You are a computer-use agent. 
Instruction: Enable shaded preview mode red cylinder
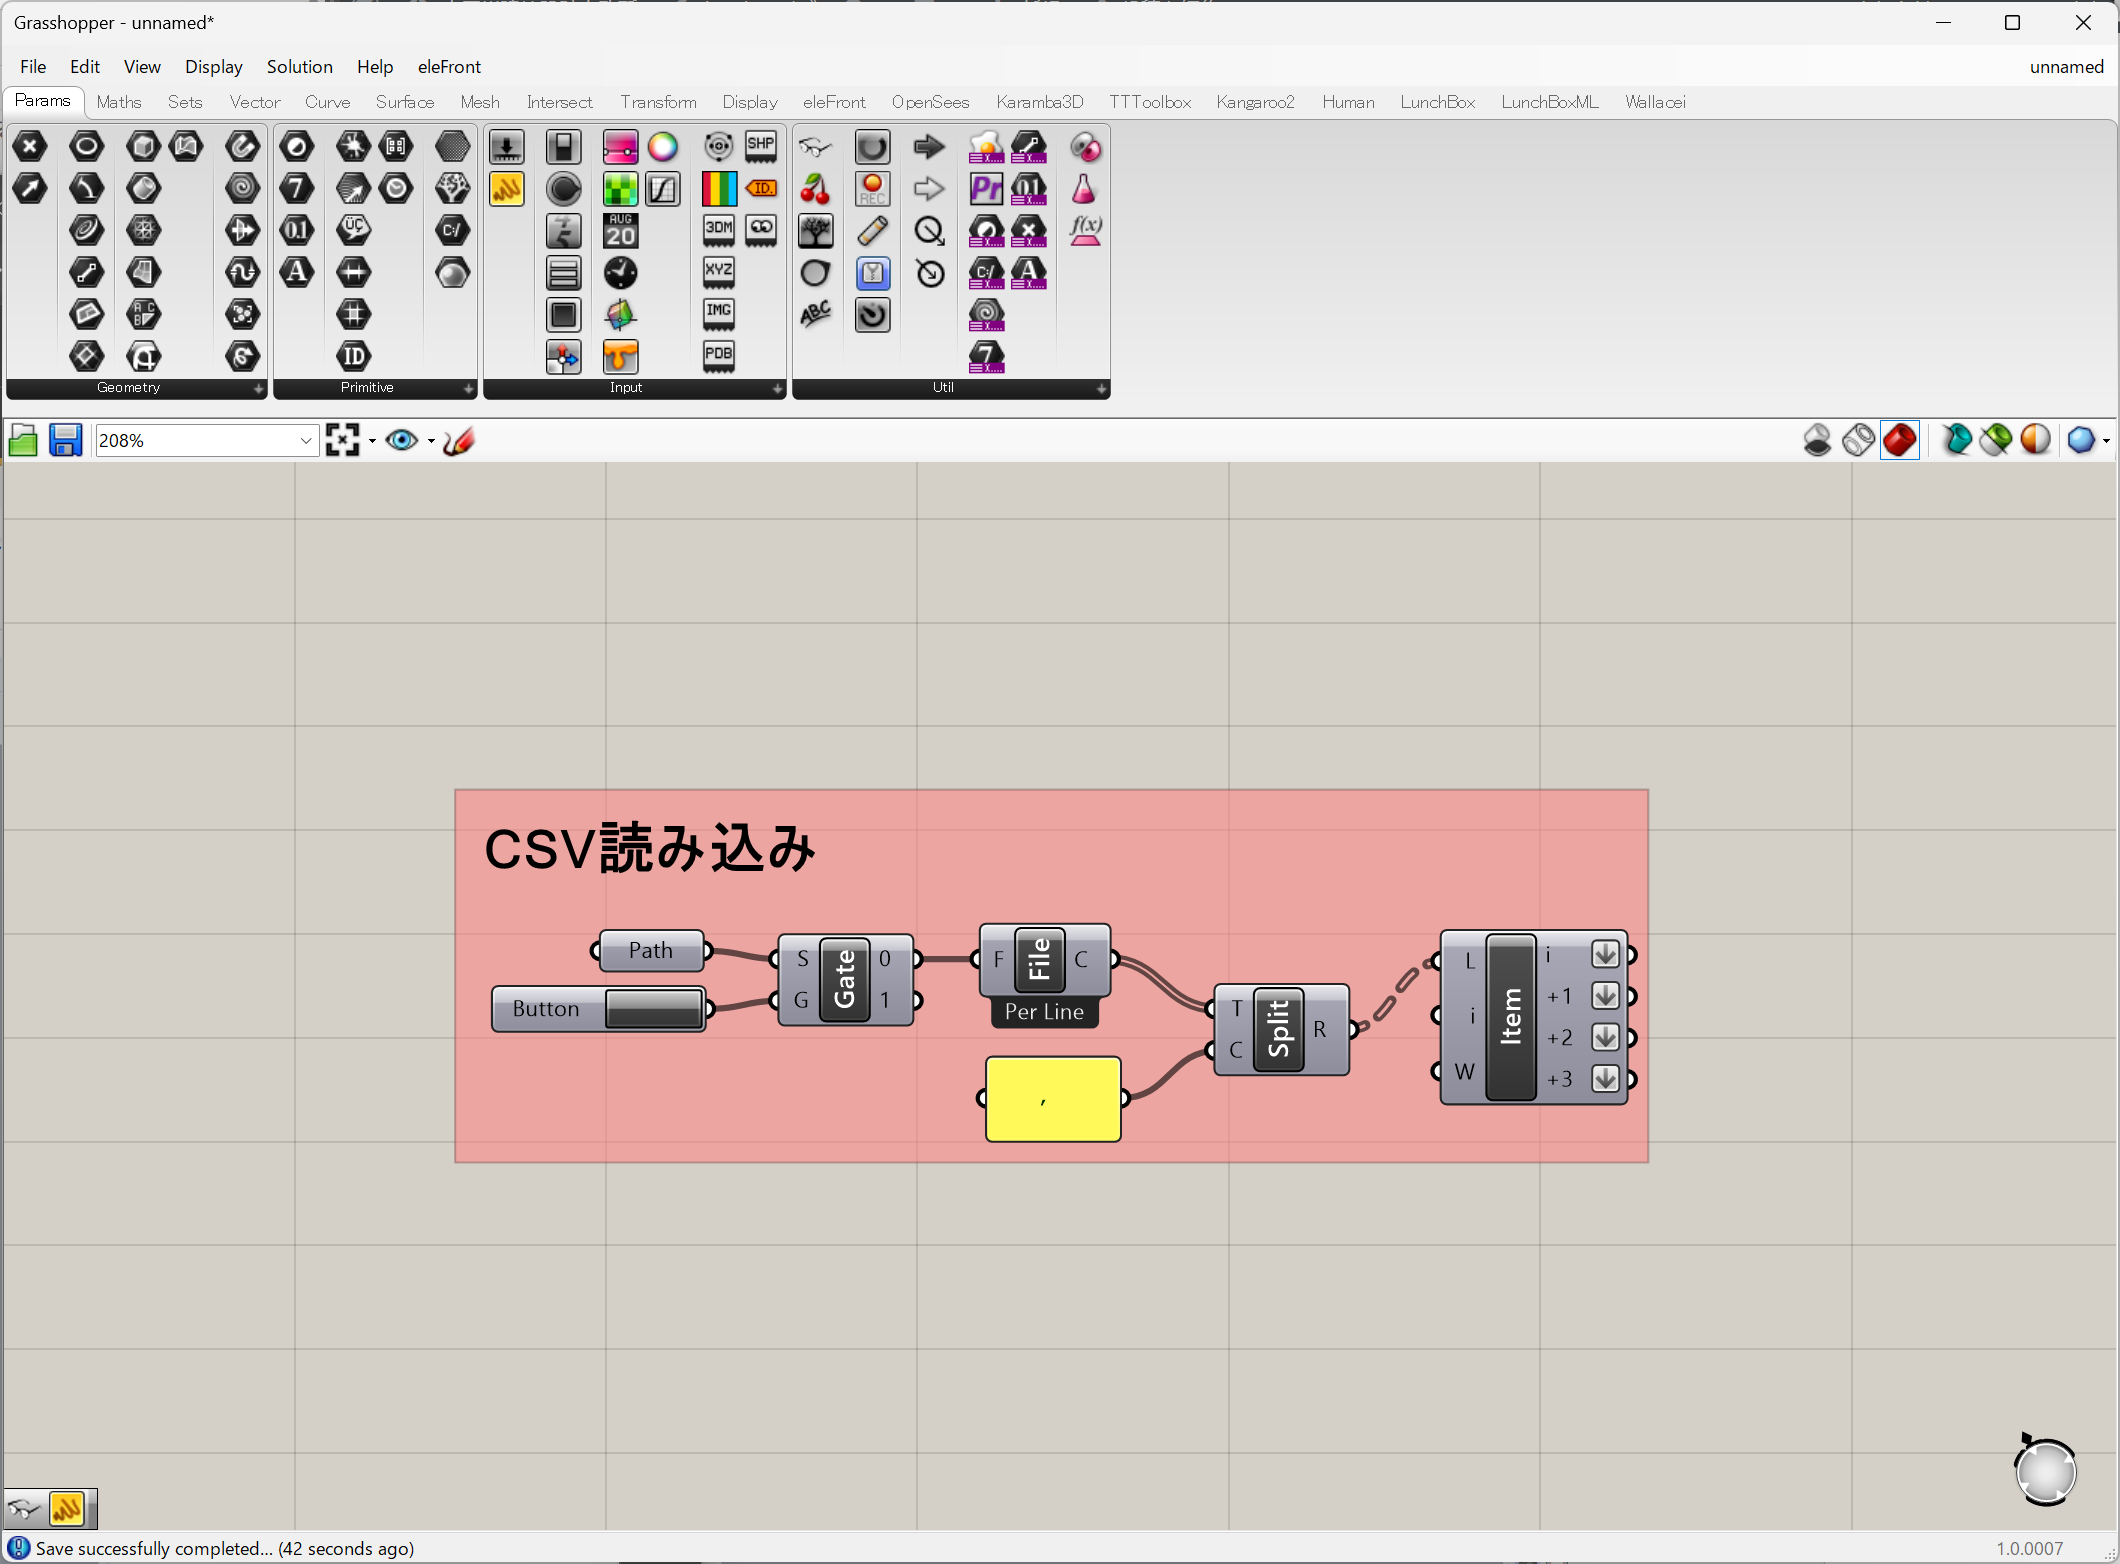tap(1899, 440)
